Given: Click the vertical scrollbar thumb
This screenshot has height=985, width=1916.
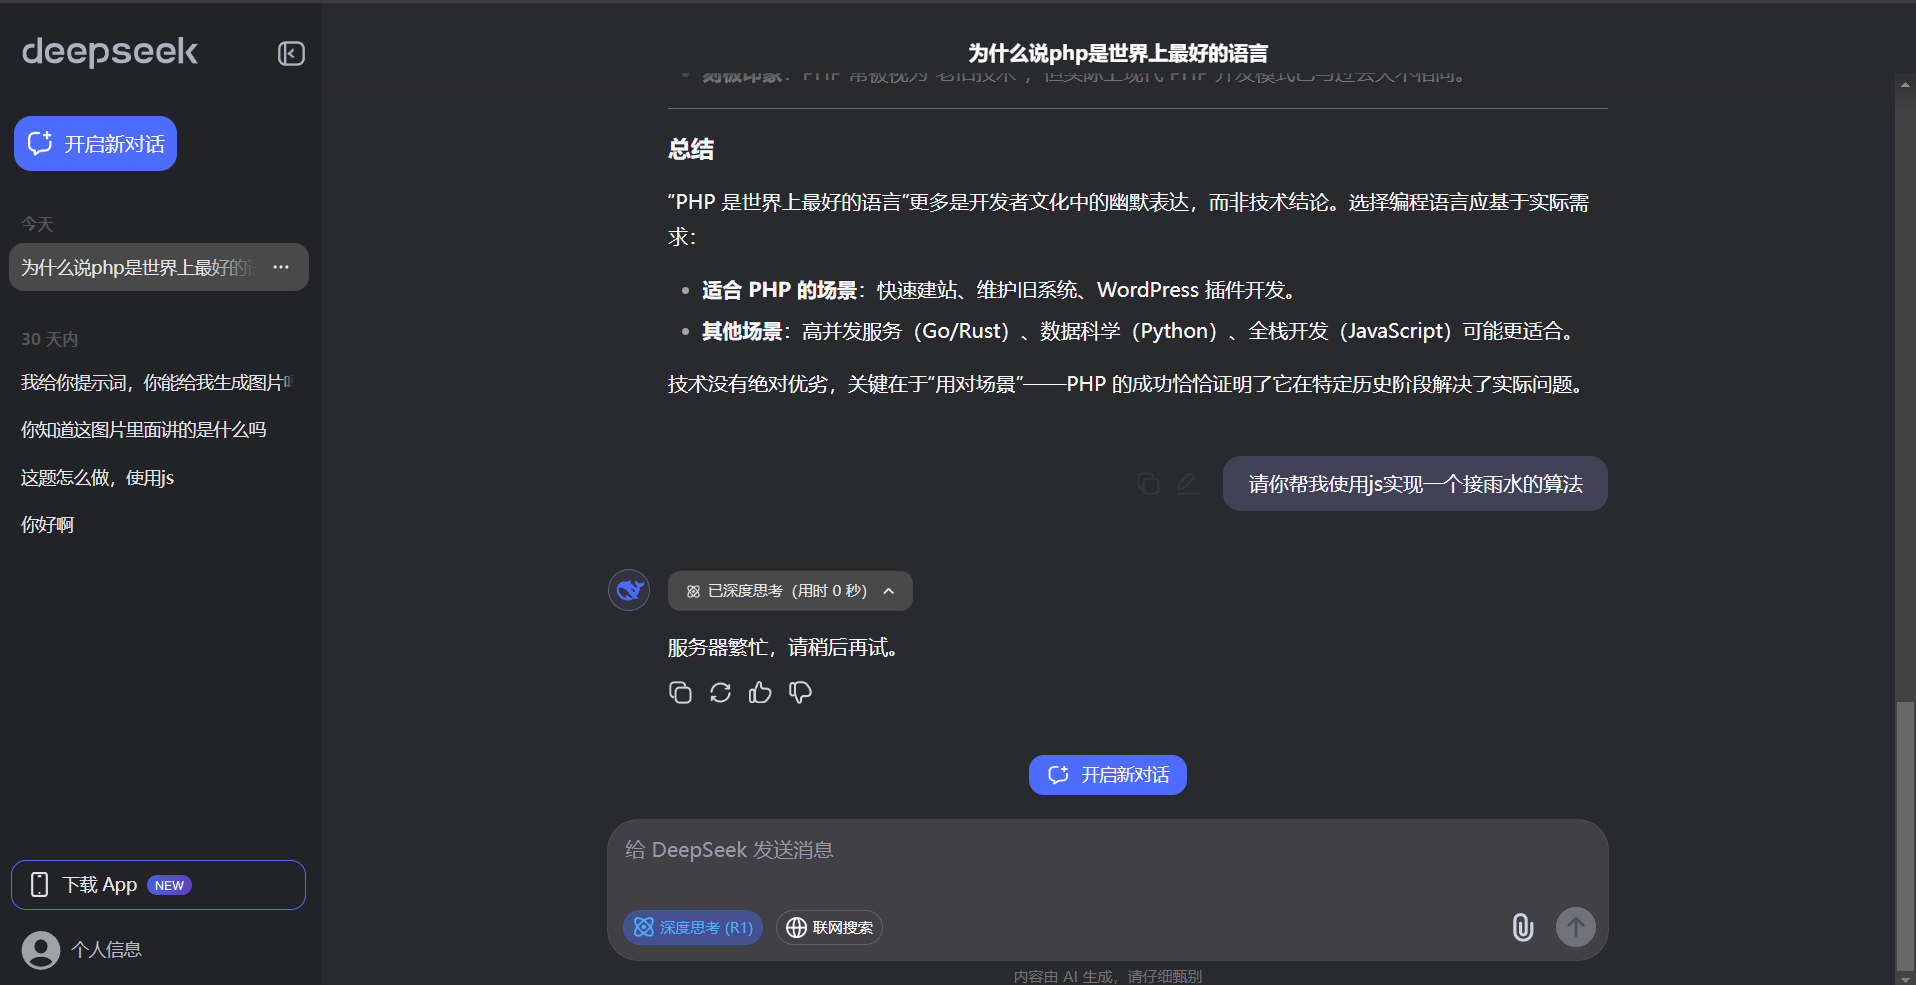Looking at the screenshot, I should (x=1905, y=835).
